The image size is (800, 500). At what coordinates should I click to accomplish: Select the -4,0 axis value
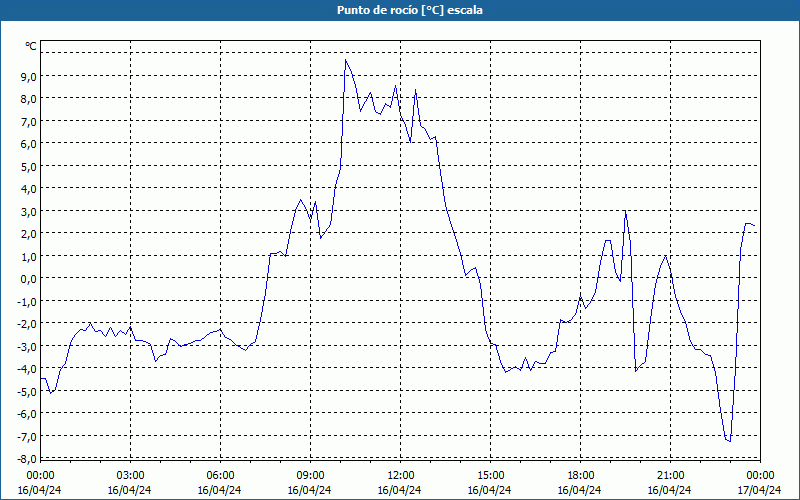27,368
